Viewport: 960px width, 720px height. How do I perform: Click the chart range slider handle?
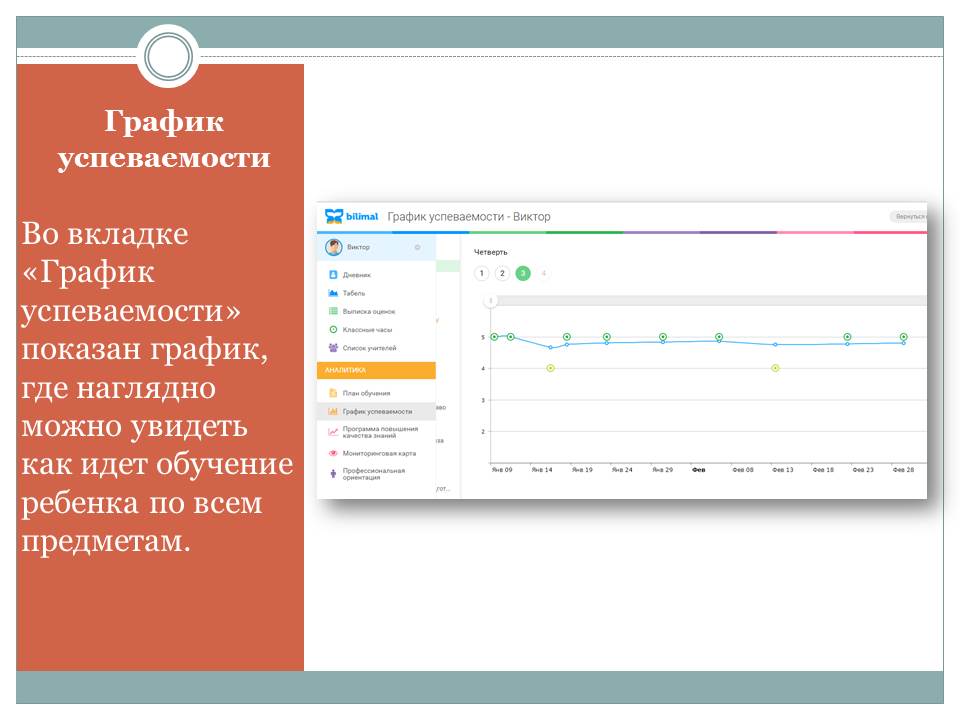(490, 300)
